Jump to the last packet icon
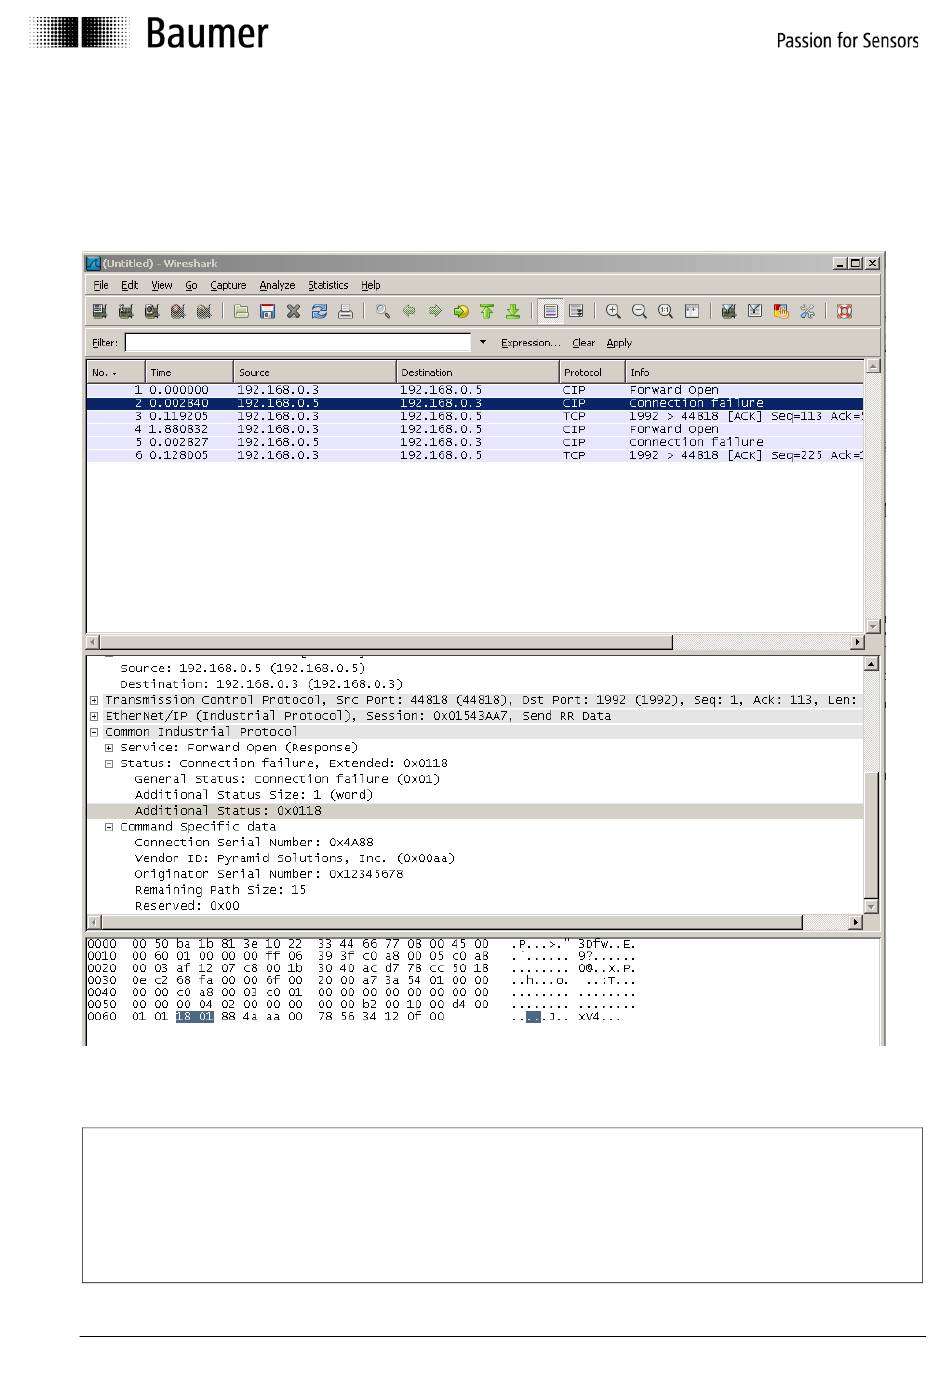 click(x=513, y=311)
